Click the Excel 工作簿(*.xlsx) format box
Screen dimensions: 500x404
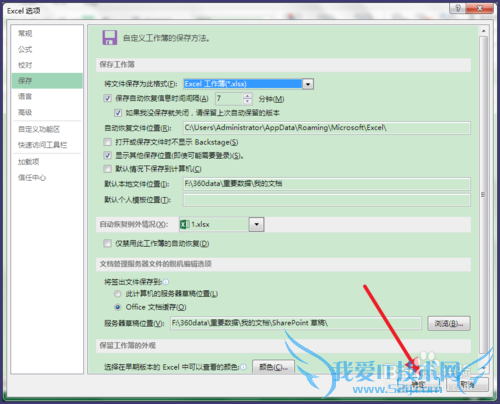pyautogui.click(x=243, y=84)
